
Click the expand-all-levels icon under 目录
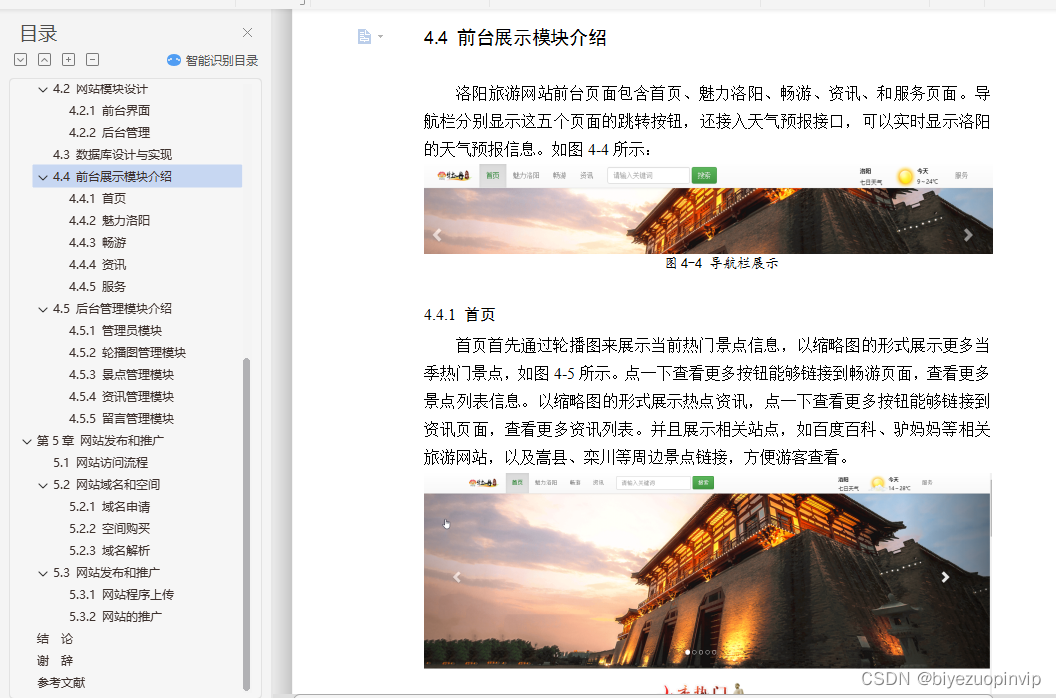[20, 59]
